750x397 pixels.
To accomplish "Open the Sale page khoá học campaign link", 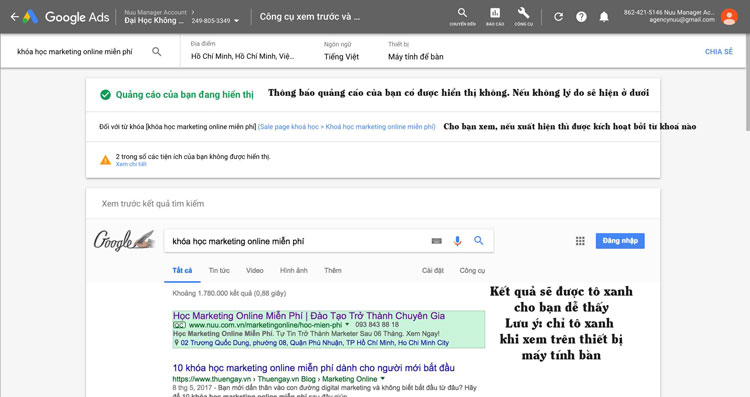I will click(347, 127).
